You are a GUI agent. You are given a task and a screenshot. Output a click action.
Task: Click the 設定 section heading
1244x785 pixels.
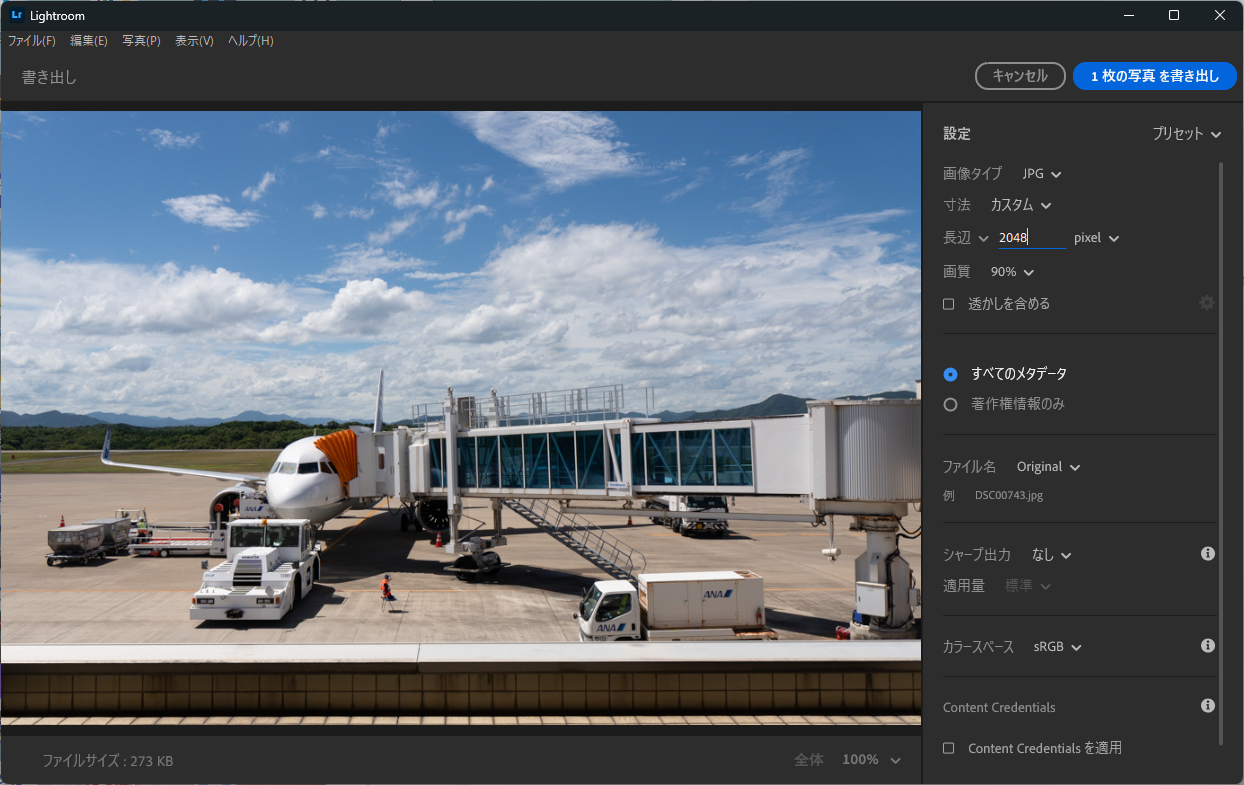pos(957,134)
